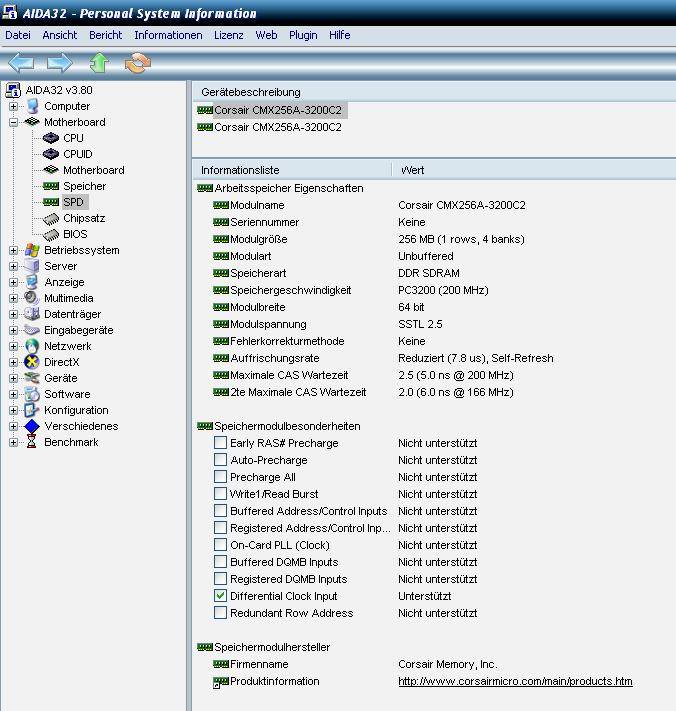Image resolution: width=676 pixels, height=711 pixels.
Task: Expand the DirectX tree node
Action: (14, 362)
